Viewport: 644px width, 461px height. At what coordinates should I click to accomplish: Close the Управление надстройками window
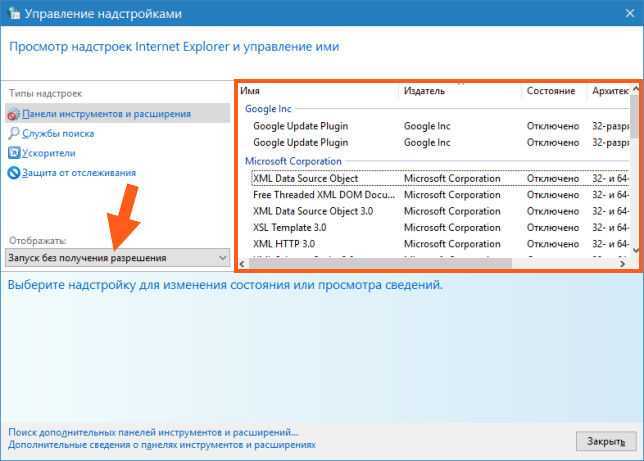click(630, 14)
